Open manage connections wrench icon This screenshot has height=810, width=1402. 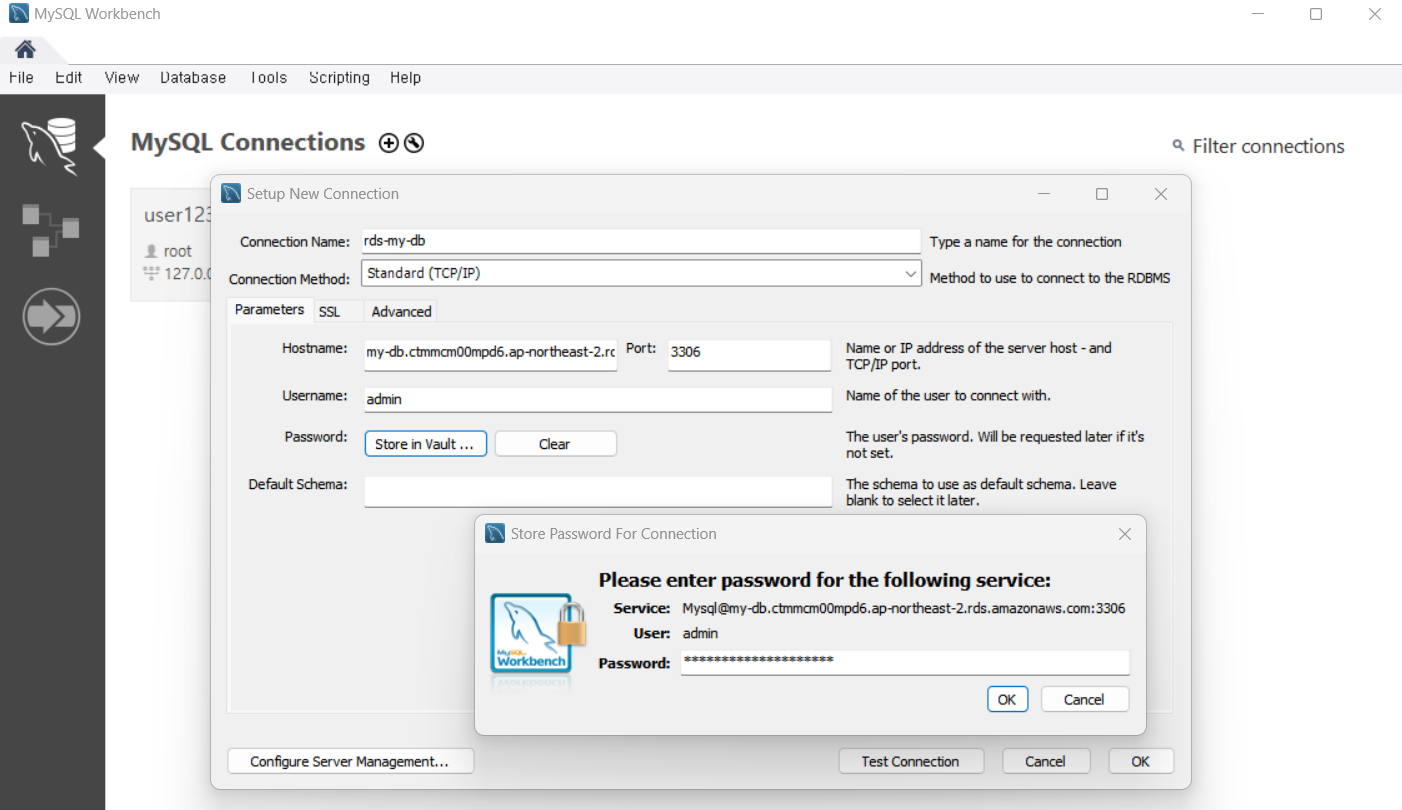pyautogui.click(x=414, y=143)
